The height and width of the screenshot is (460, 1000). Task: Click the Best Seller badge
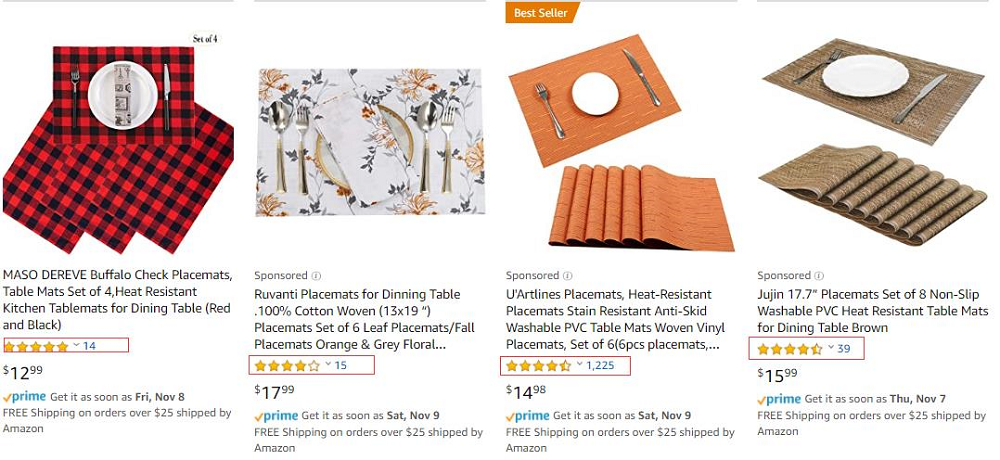coord(540,13)
